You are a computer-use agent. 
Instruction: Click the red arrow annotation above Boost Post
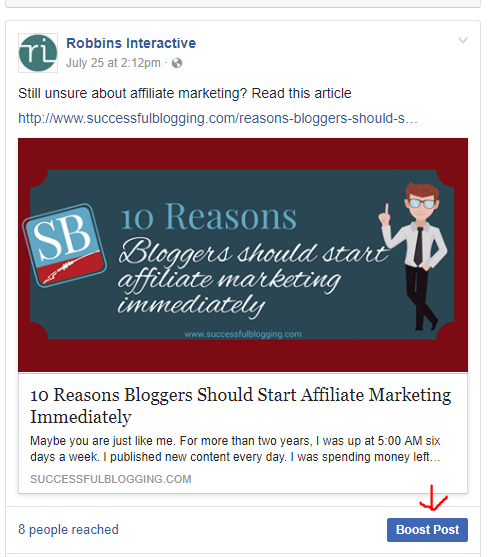433,498
